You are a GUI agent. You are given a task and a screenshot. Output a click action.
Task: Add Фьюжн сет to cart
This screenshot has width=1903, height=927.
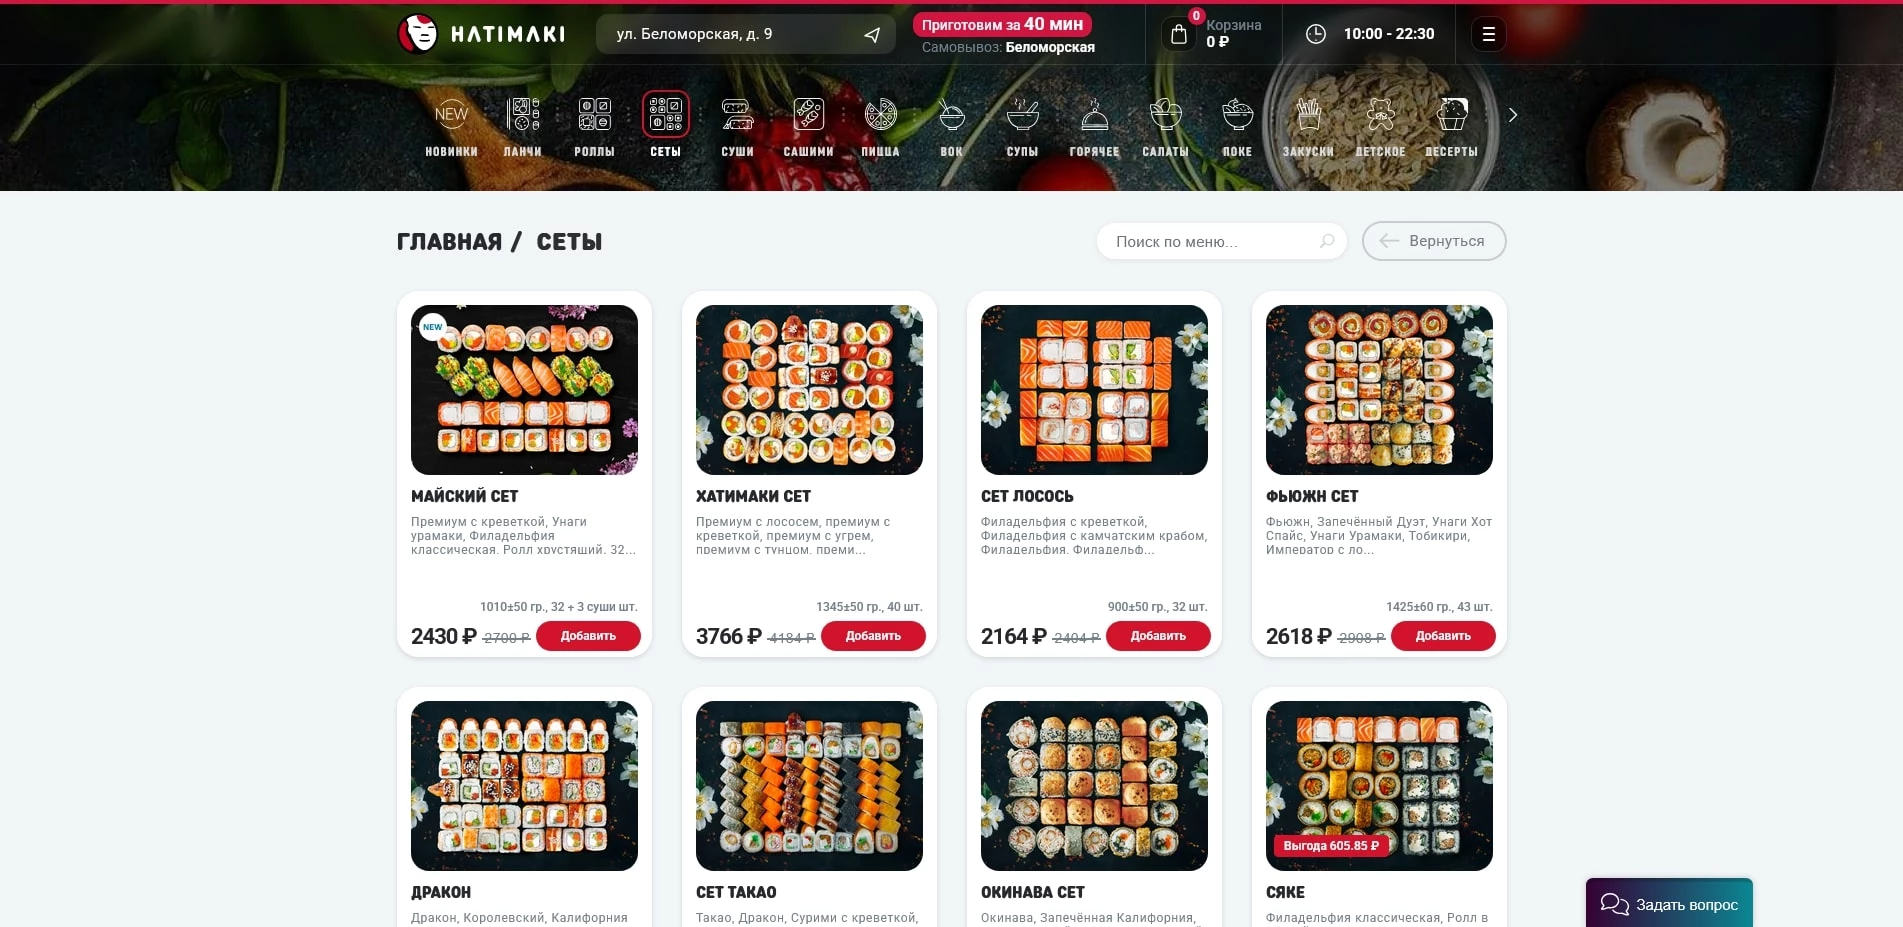pyautogui.click(x=1443, y=636)
